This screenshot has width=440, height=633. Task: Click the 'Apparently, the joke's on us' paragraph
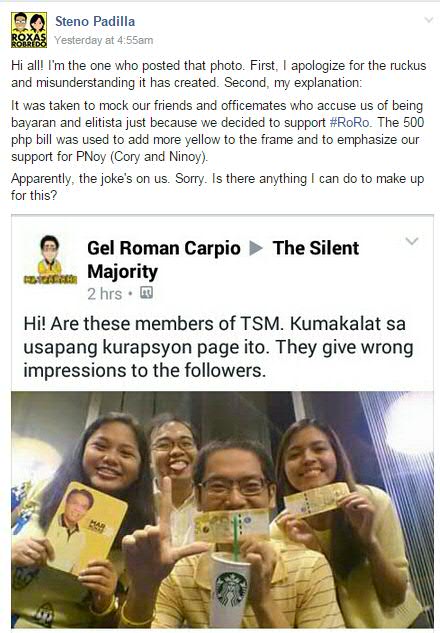coord(218,187)
